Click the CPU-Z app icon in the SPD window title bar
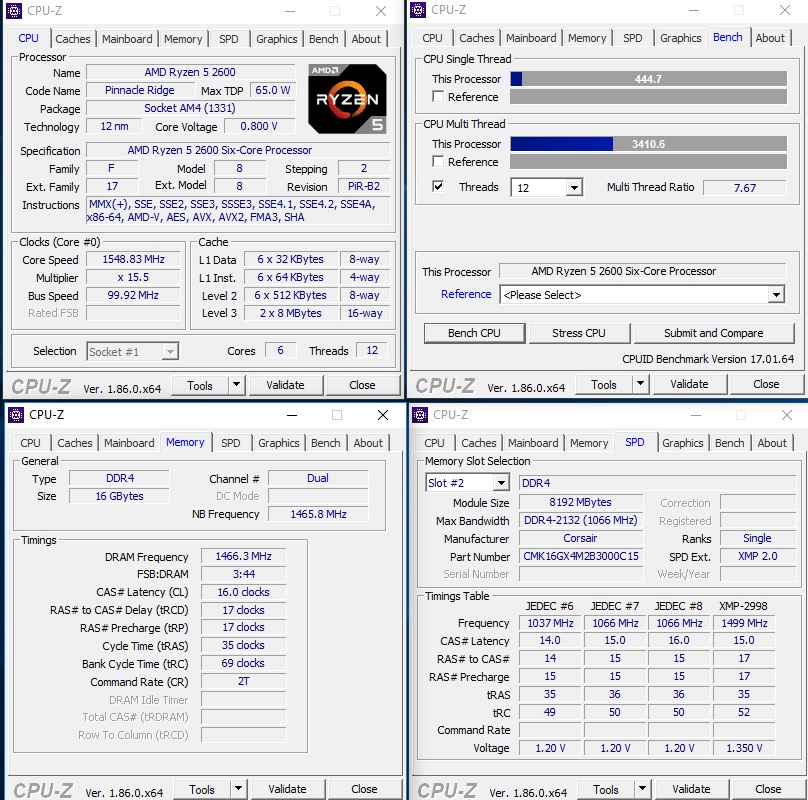Viewport: 808px width, 800px height. pyautogui.click(x=420, y=415)
